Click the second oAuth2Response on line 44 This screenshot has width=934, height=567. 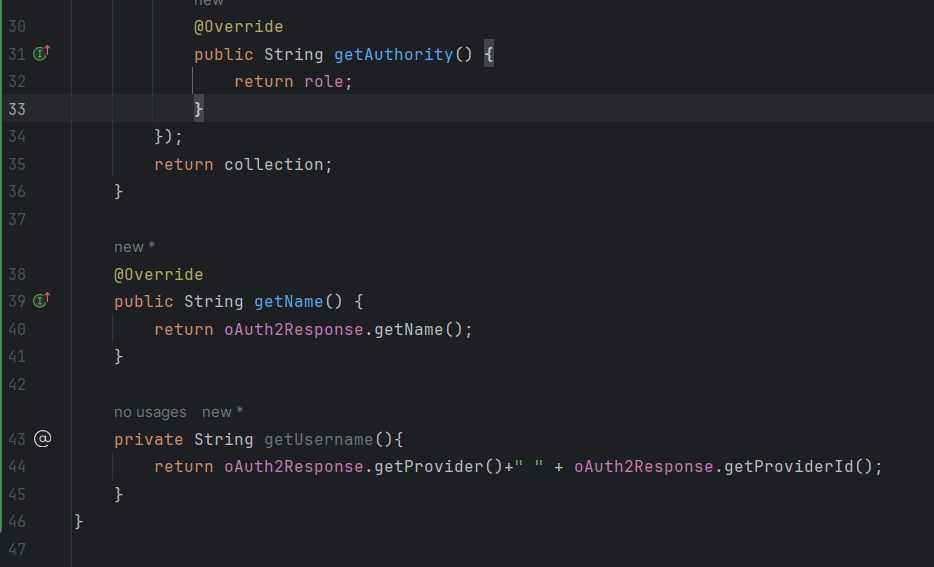(643, 466)
